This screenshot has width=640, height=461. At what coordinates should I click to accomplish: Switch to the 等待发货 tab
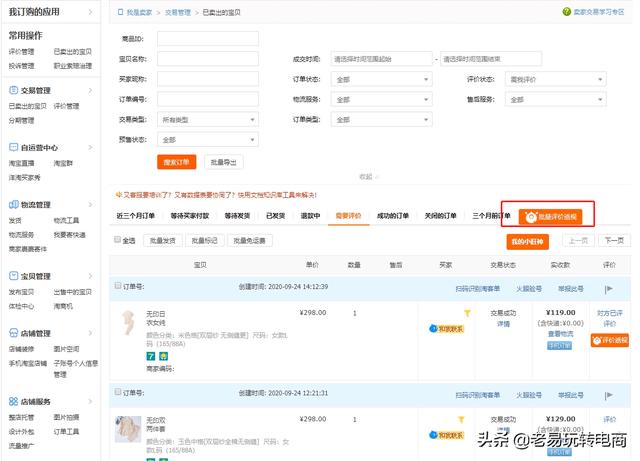point(237,216)
